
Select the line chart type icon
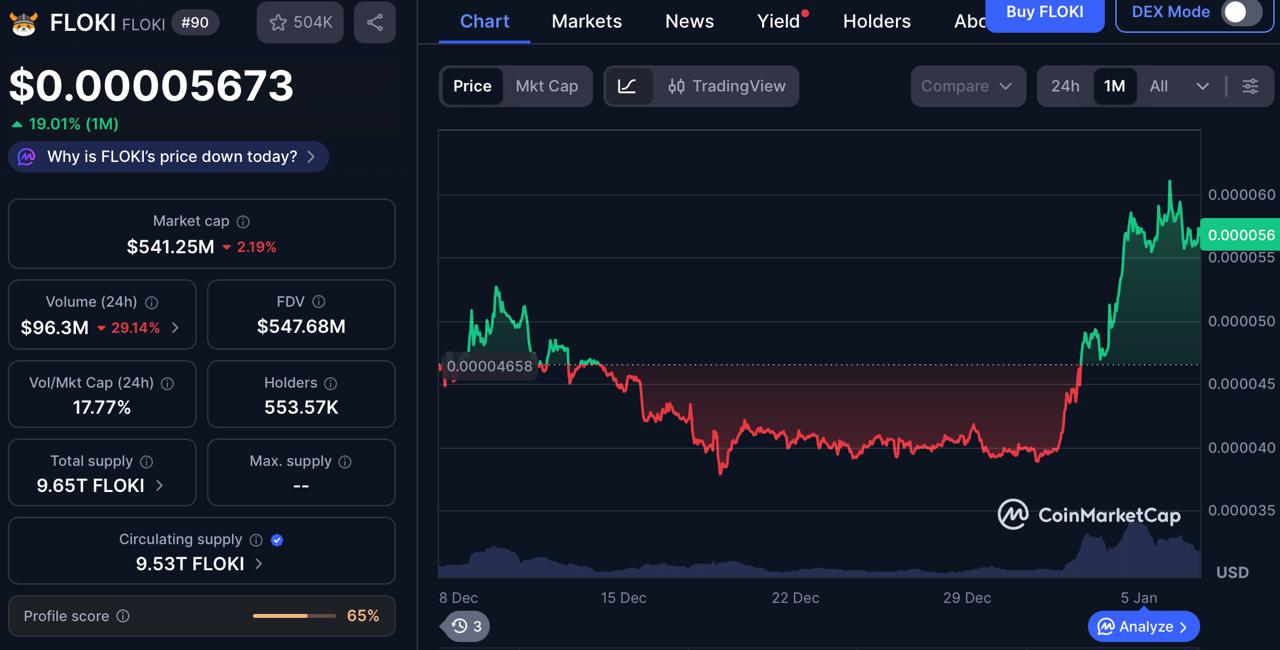[629, 86]
